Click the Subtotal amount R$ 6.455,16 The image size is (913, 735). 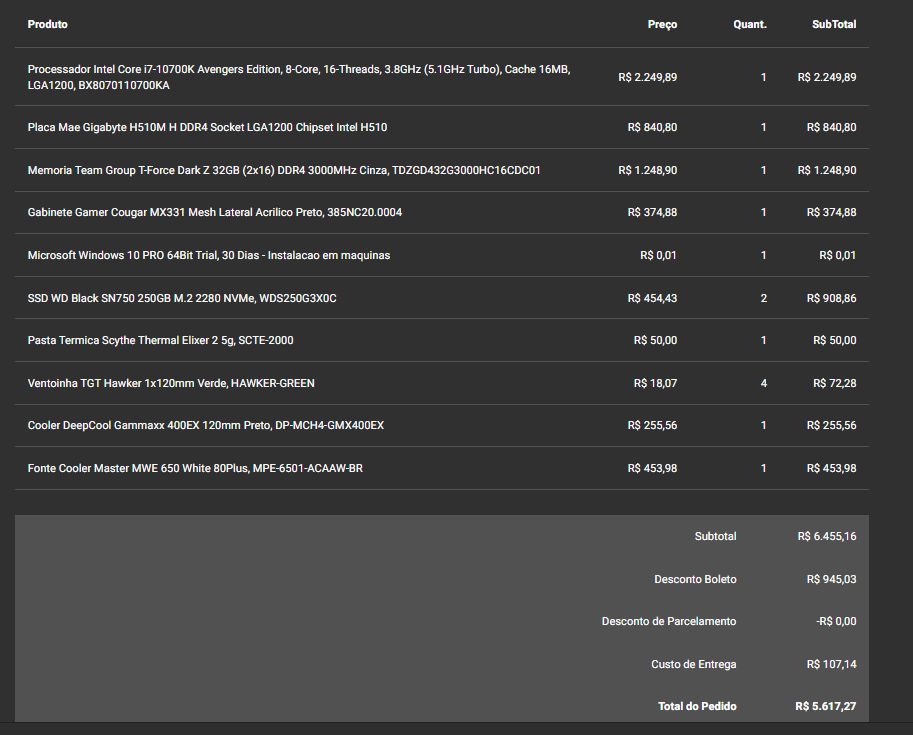827,536
